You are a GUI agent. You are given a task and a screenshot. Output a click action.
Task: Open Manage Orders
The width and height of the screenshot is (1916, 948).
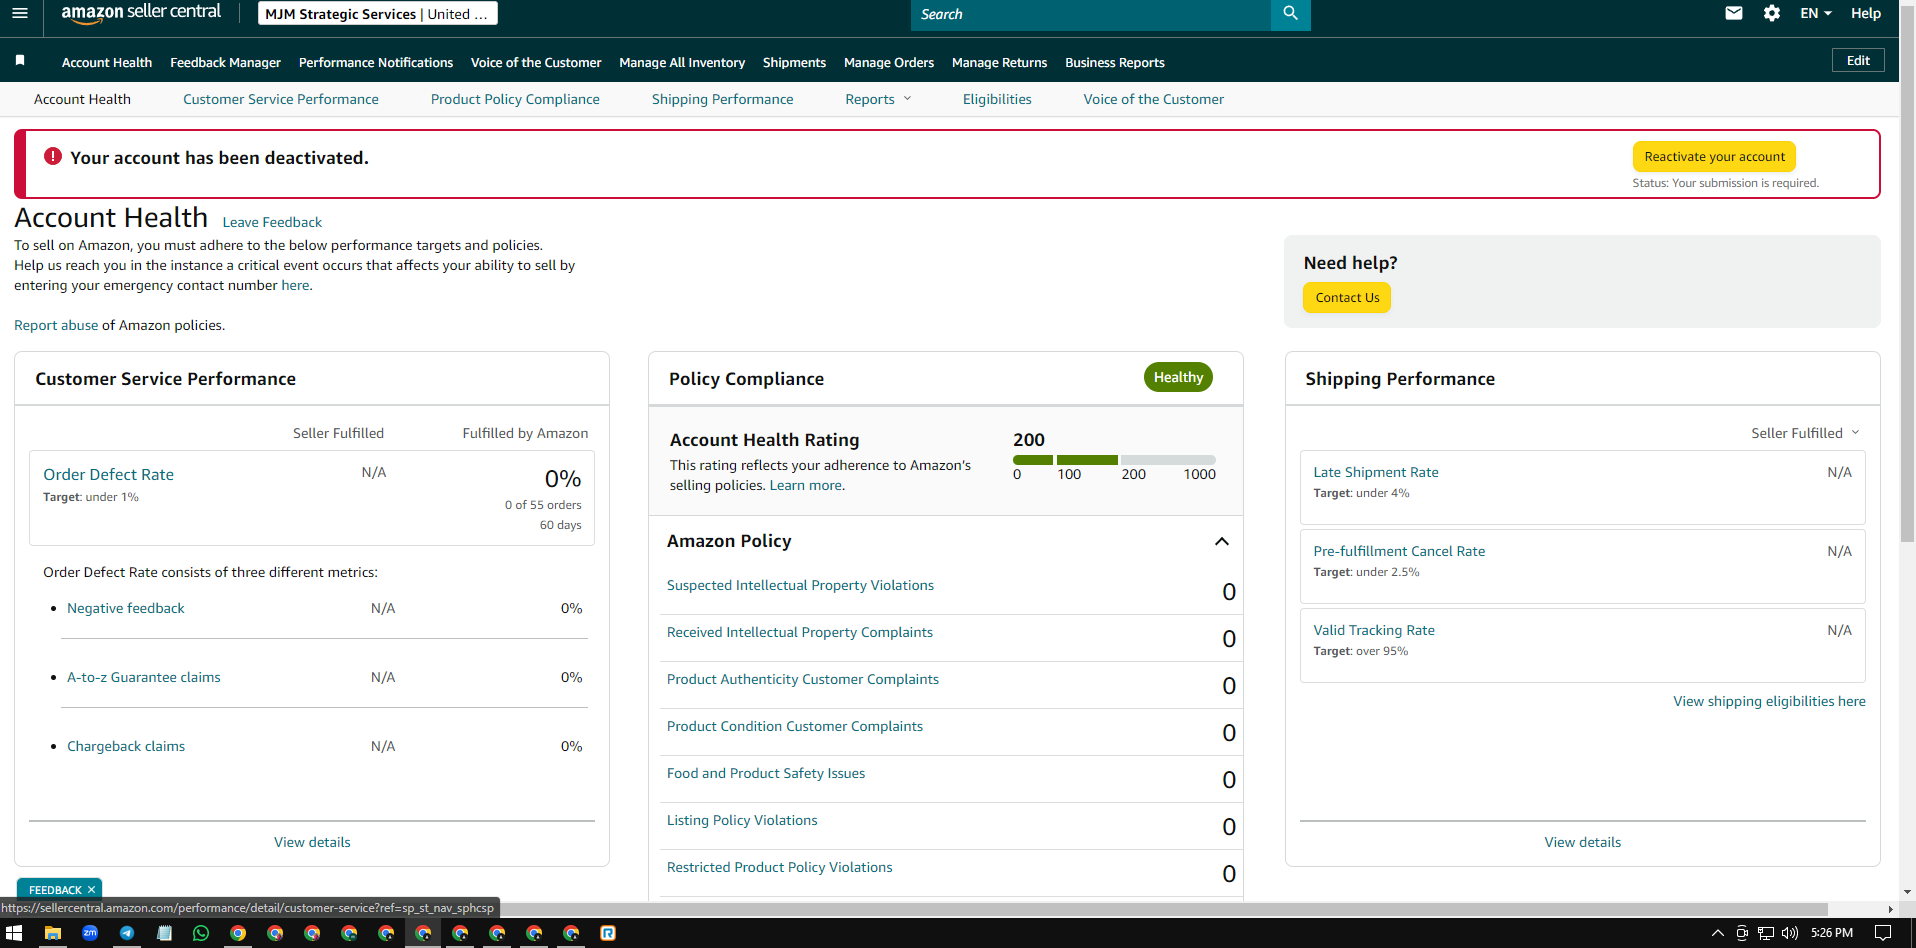pos(889,62)
